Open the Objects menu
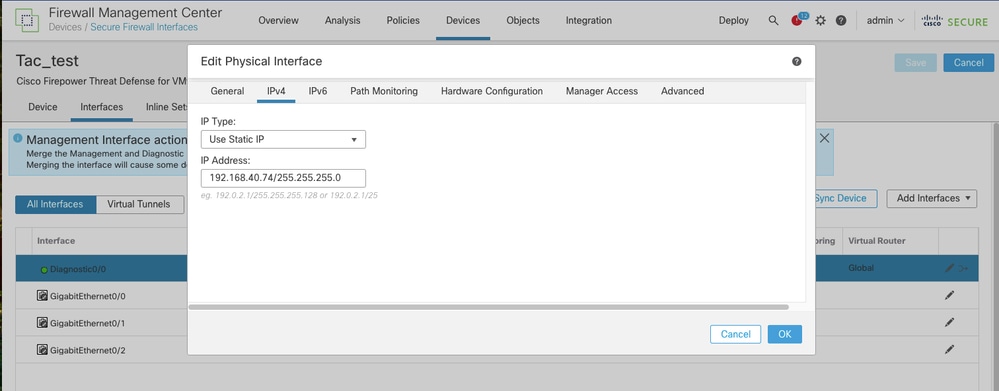This screenshot has height=391, width=999. [523, 20]
